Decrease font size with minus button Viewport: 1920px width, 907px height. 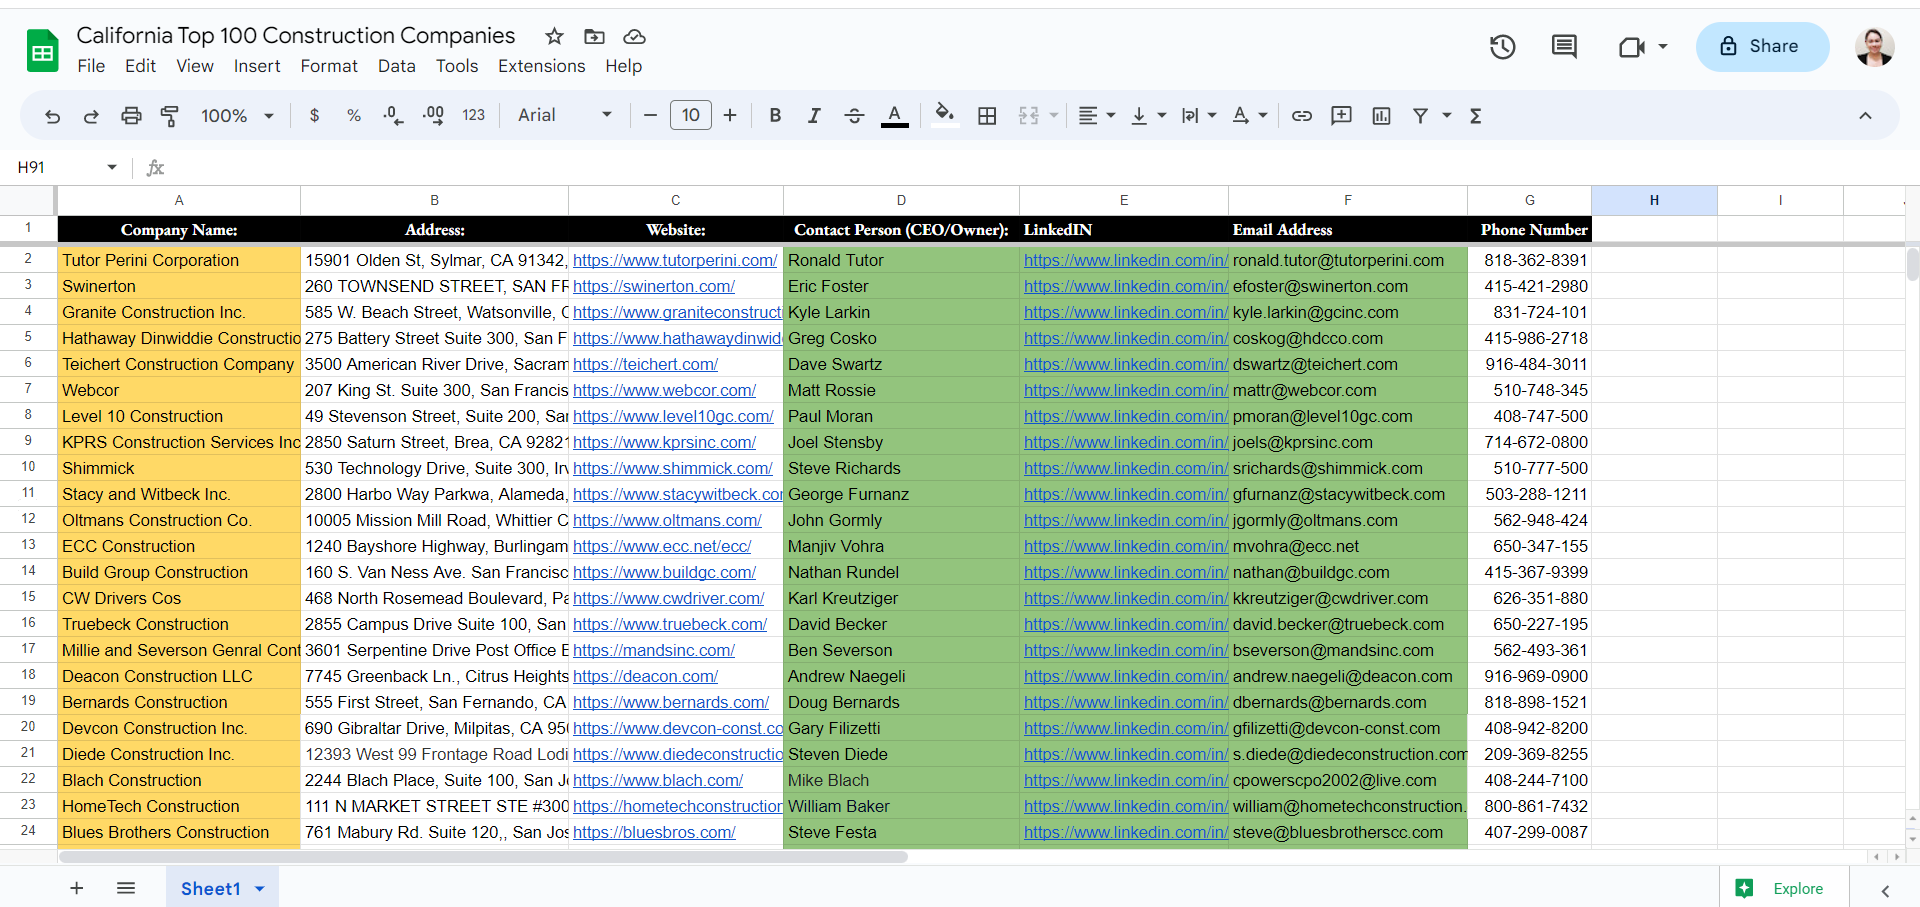[650, 116]
